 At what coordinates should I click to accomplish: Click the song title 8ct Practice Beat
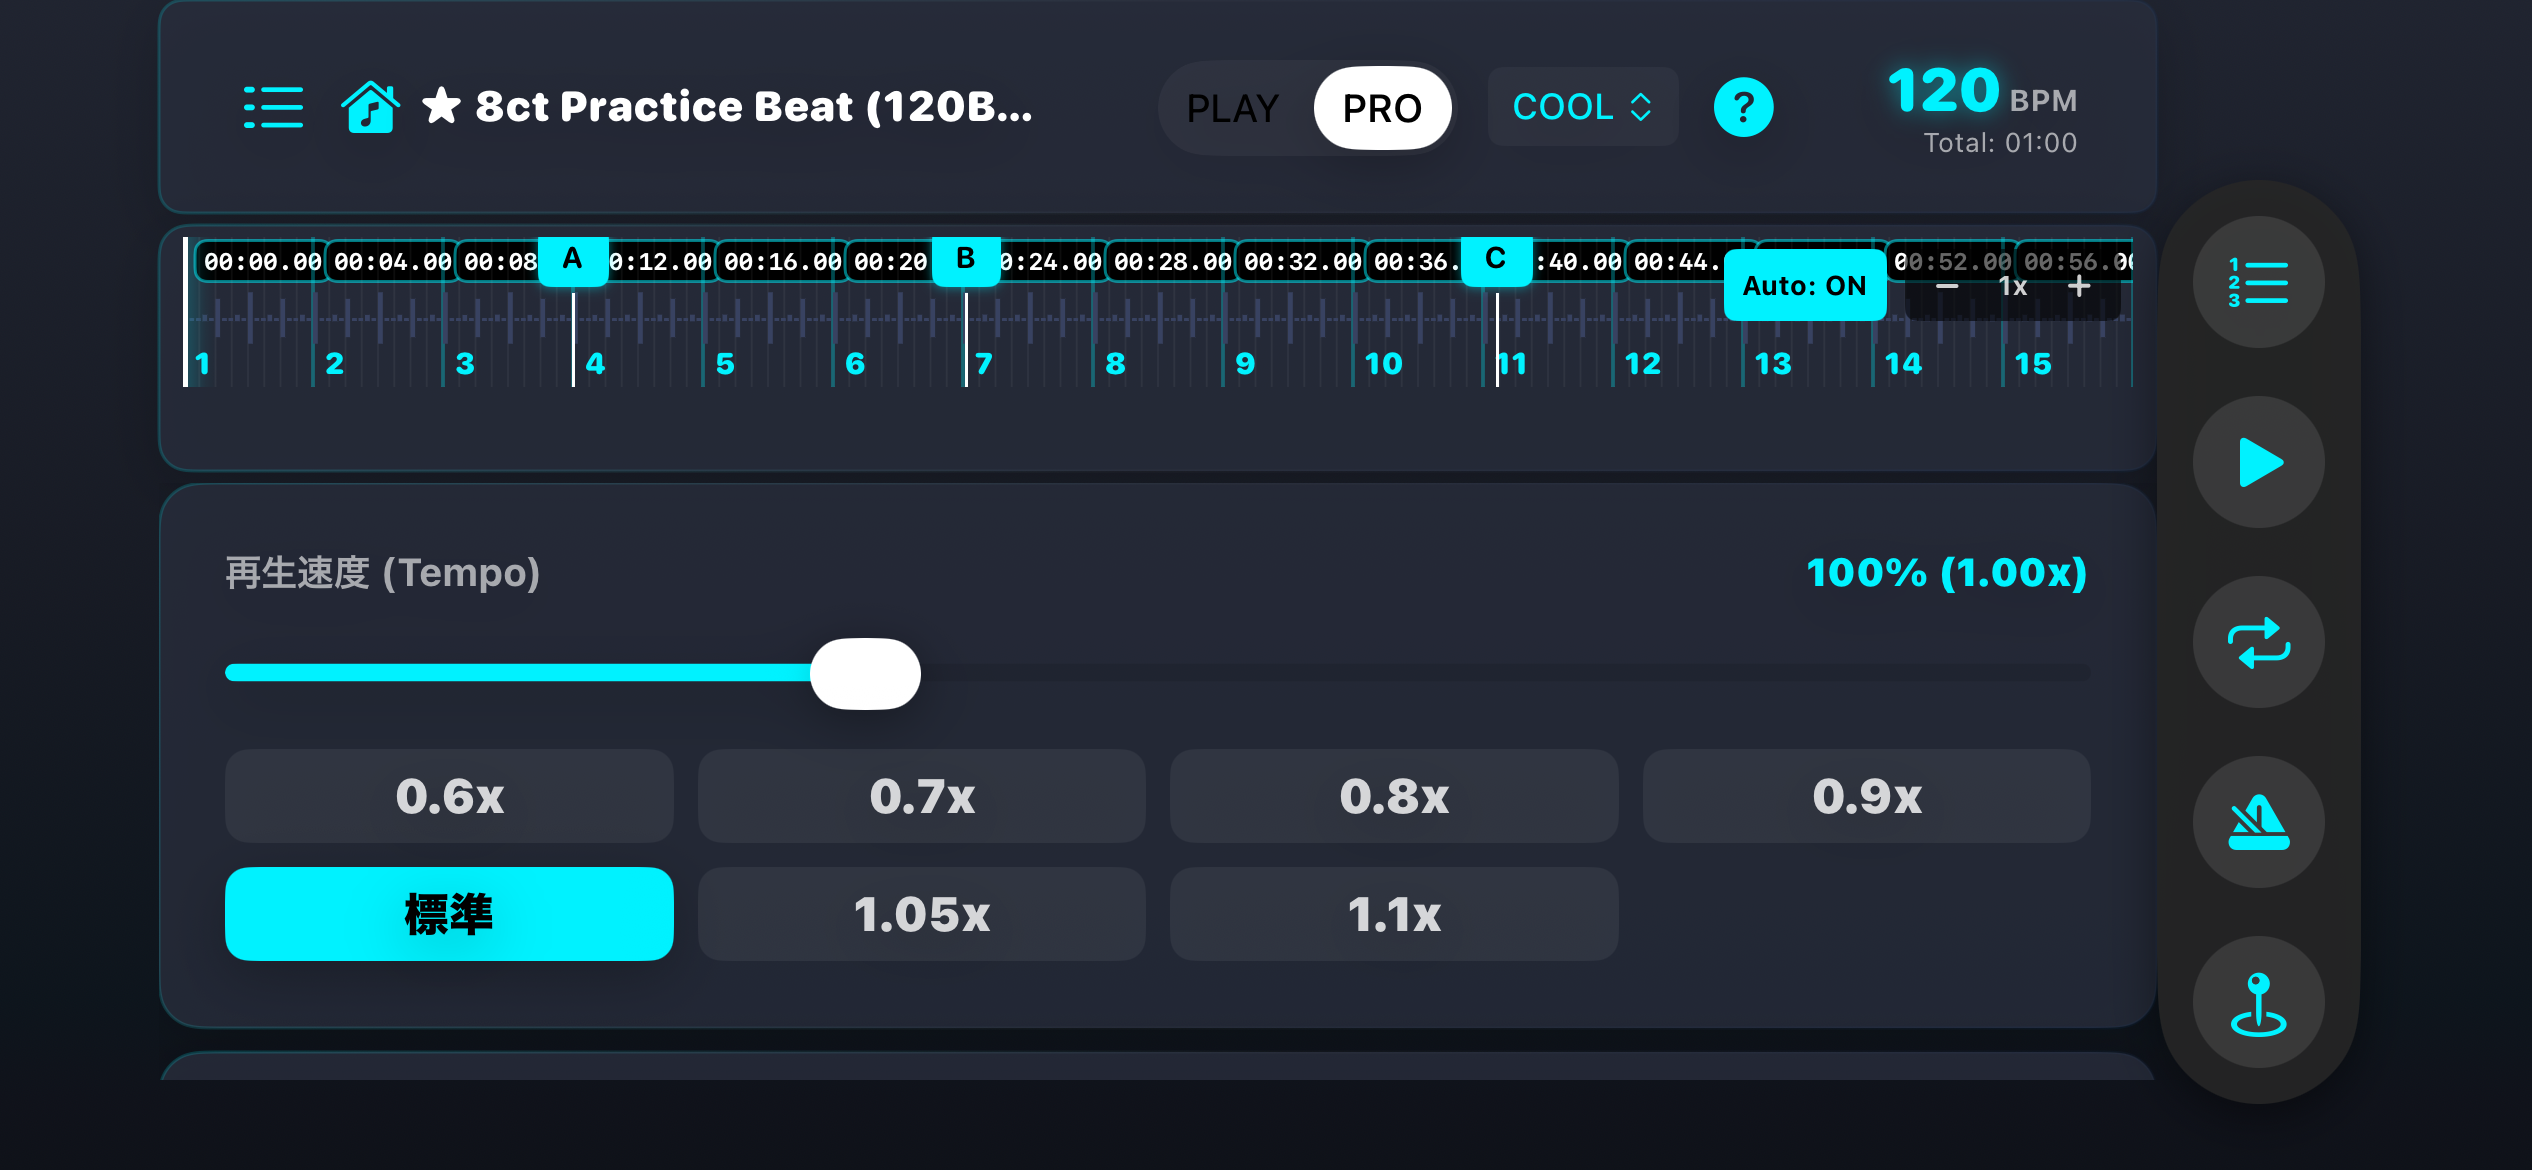(x=753, y=107)
